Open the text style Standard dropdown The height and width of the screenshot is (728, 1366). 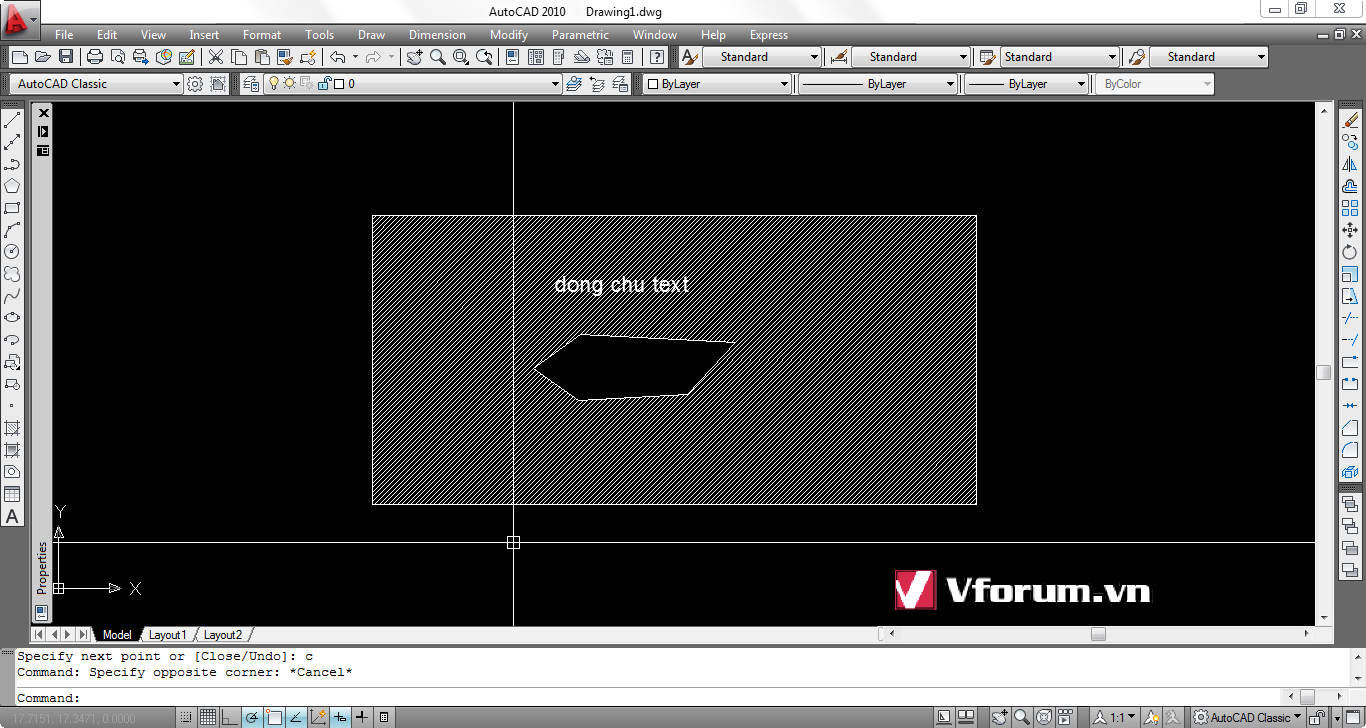coord(762,57)
